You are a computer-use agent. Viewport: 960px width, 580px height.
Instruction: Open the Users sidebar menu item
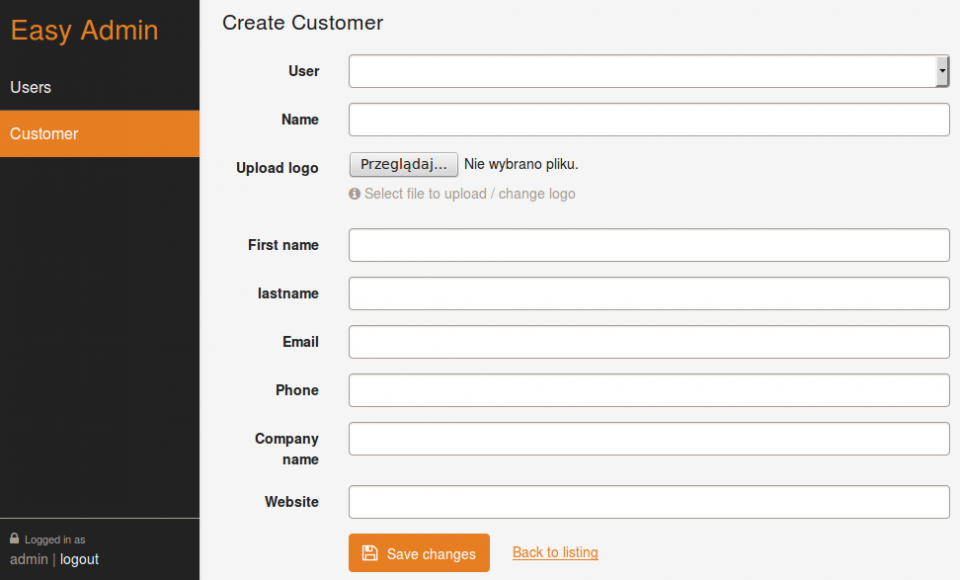point(31,87)
